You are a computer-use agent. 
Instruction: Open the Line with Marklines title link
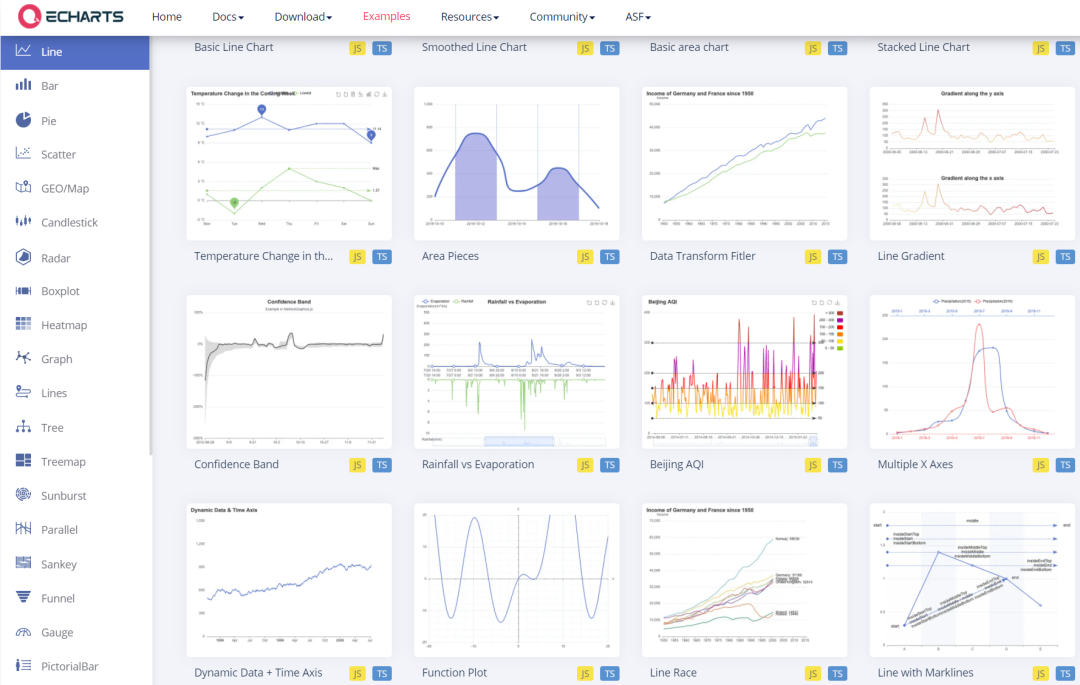[x=925, y=673]
